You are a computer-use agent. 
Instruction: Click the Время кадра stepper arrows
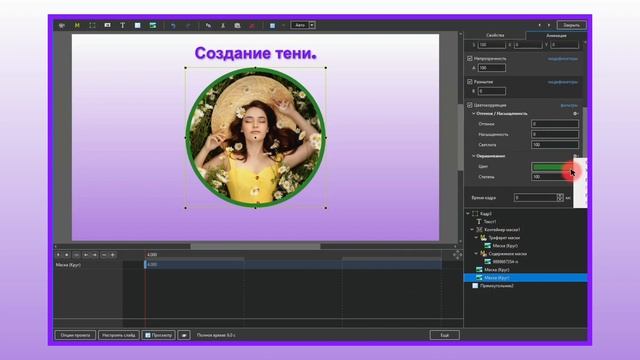560,198
